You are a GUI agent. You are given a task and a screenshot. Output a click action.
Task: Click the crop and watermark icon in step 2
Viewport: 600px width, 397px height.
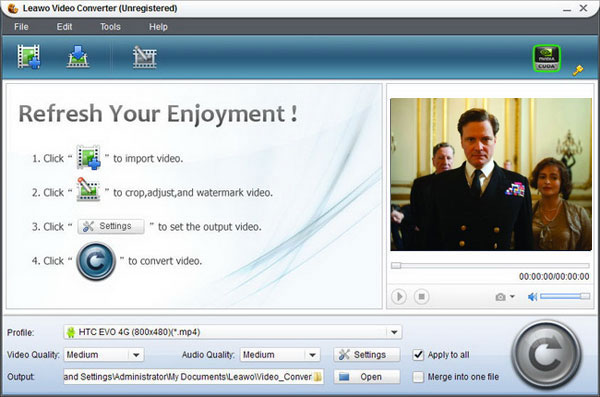click(88, 189)
